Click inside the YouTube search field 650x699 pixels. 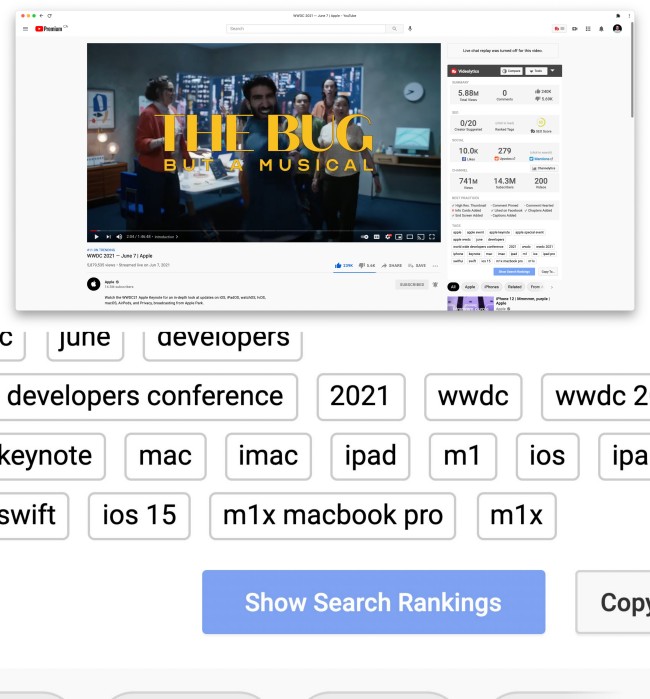pyautogui.click(x=306, y=29)
